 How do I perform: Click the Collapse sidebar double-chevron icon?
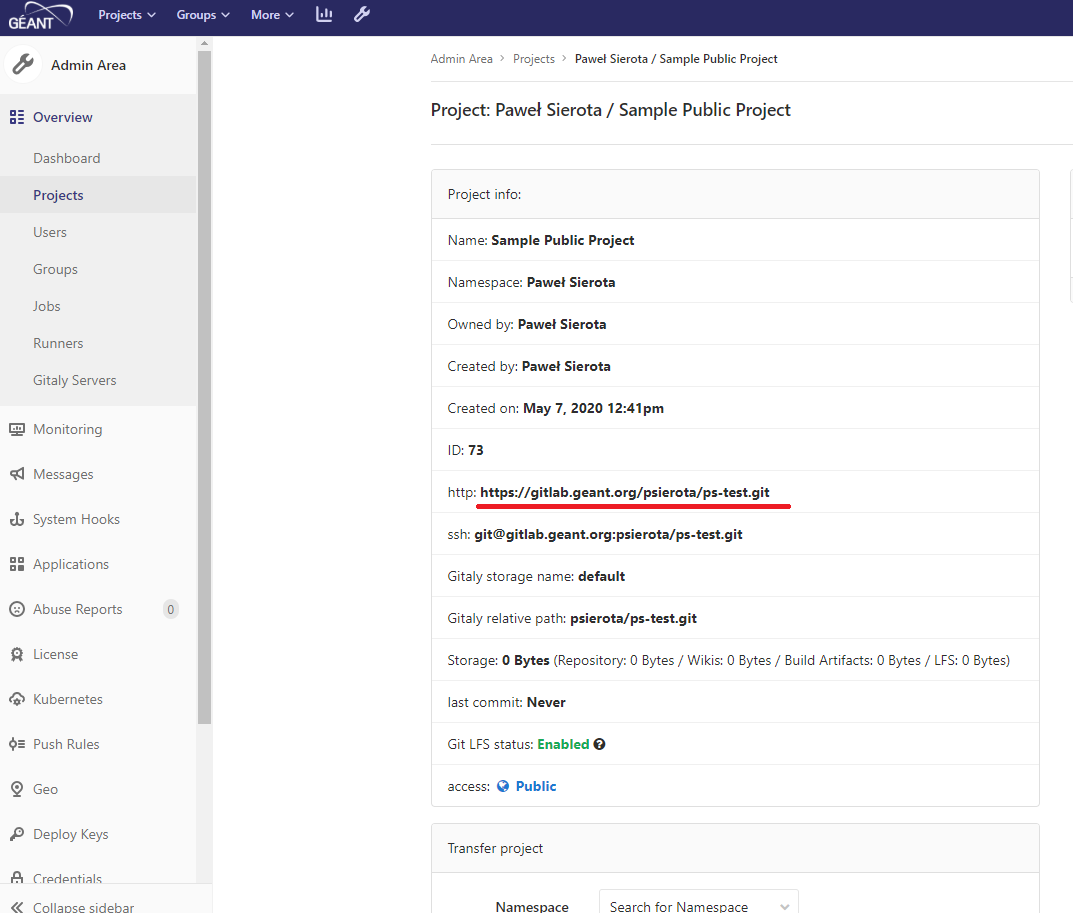tap(18, 908)
